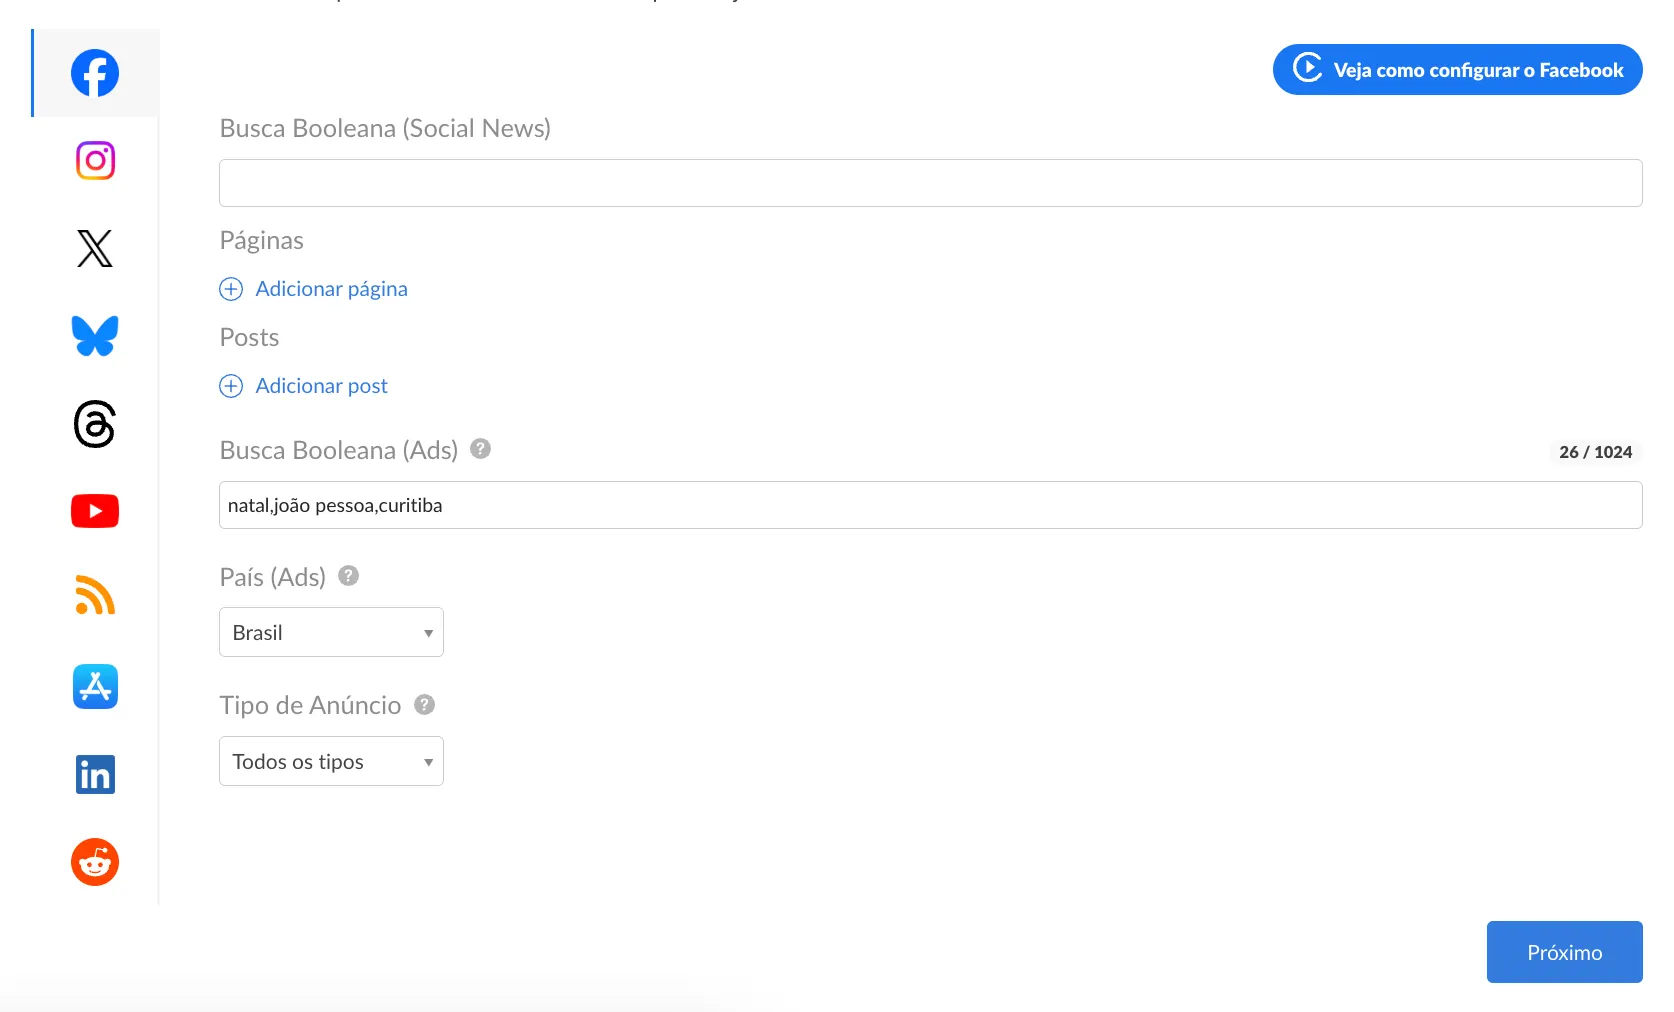Open the Threads source configuration
The width and height of the screenshot is (1674, 1012).
pyautogui.click(x=95, y=424)
